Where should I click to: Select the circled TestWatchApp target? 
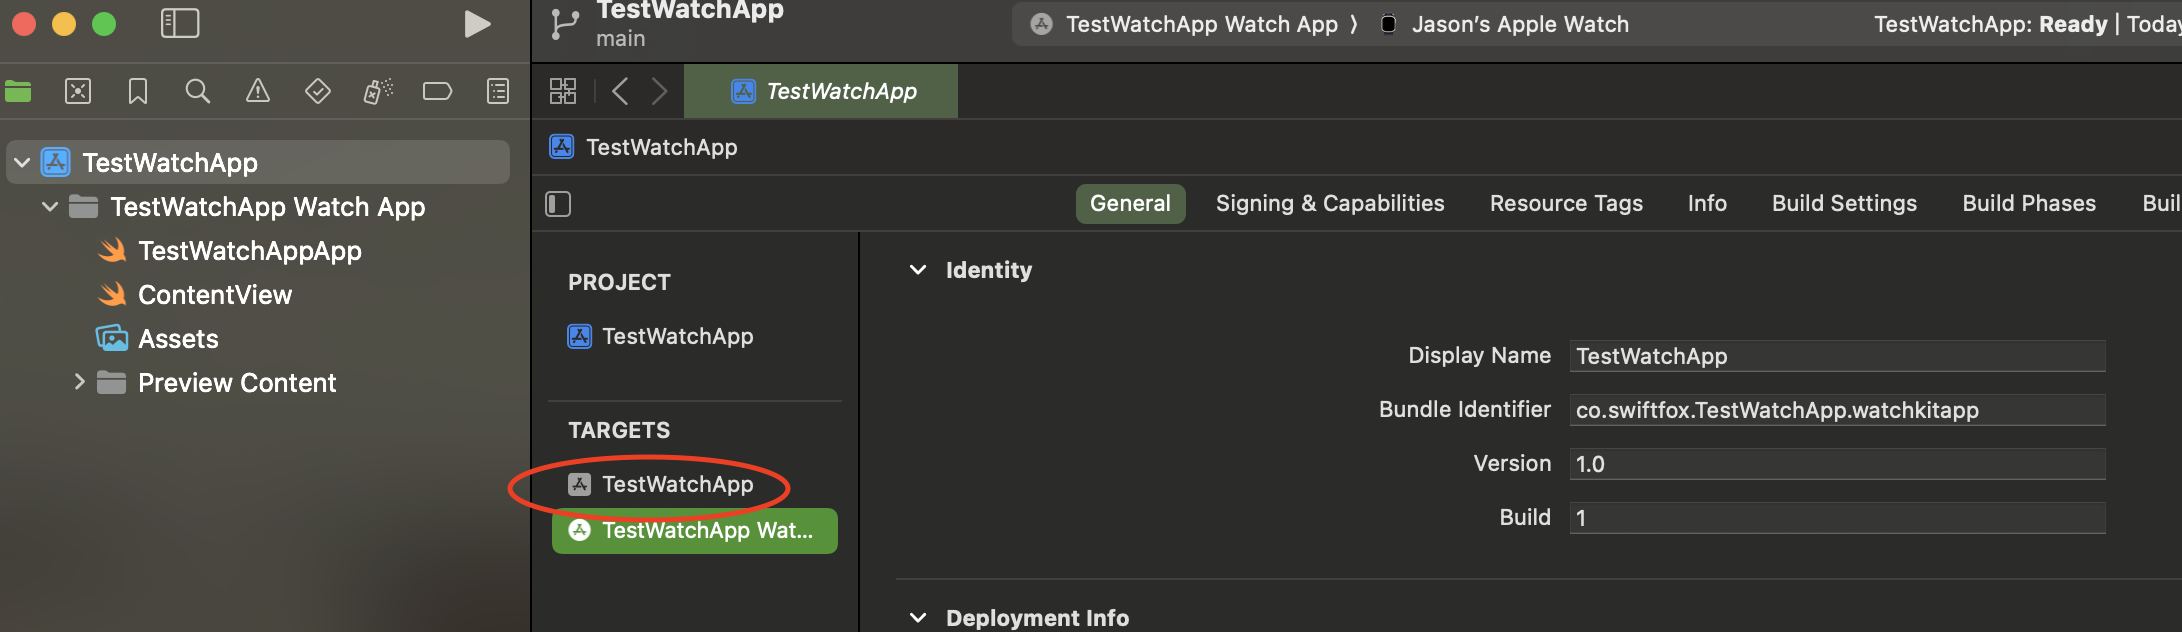pos(677,485)
